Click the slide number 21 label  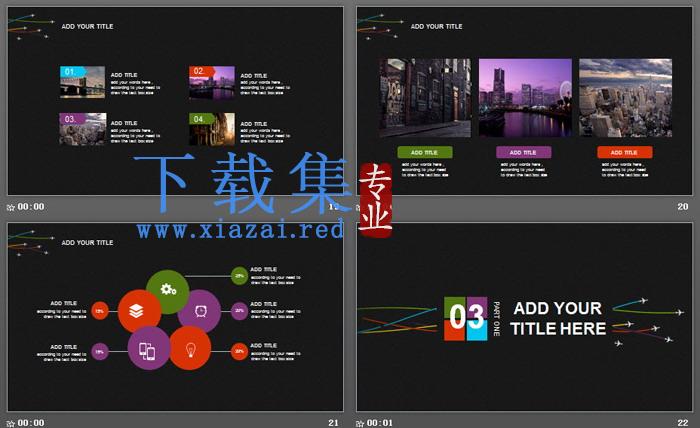click(333, 423)
